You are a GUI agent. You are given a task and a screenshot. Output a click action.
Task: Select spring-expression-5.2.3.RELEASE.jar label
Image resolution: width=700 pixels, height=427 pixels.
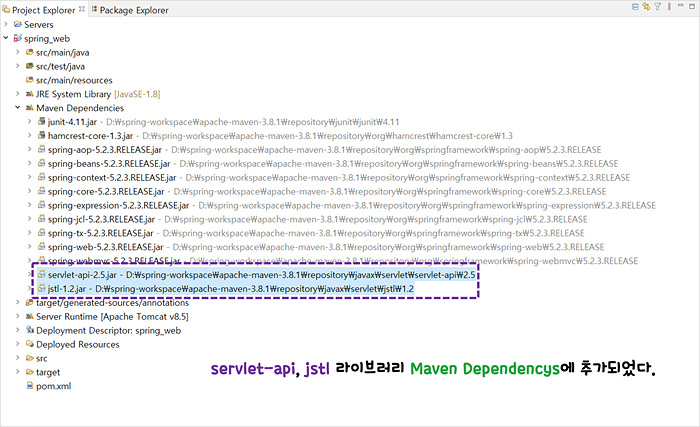(x=118, y=205)
